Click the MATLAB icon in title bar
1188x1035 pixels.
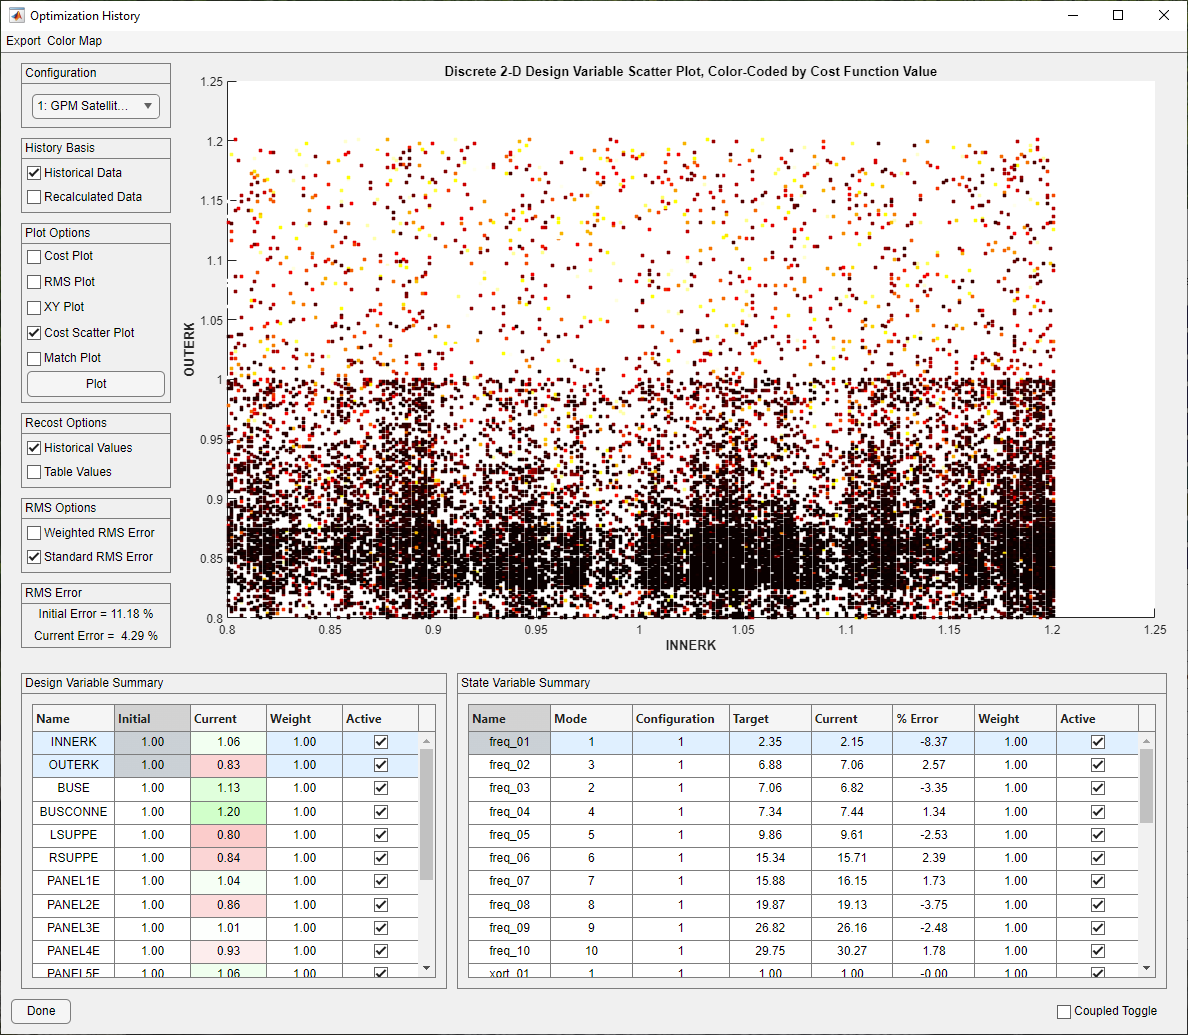(x=16, y=15)
